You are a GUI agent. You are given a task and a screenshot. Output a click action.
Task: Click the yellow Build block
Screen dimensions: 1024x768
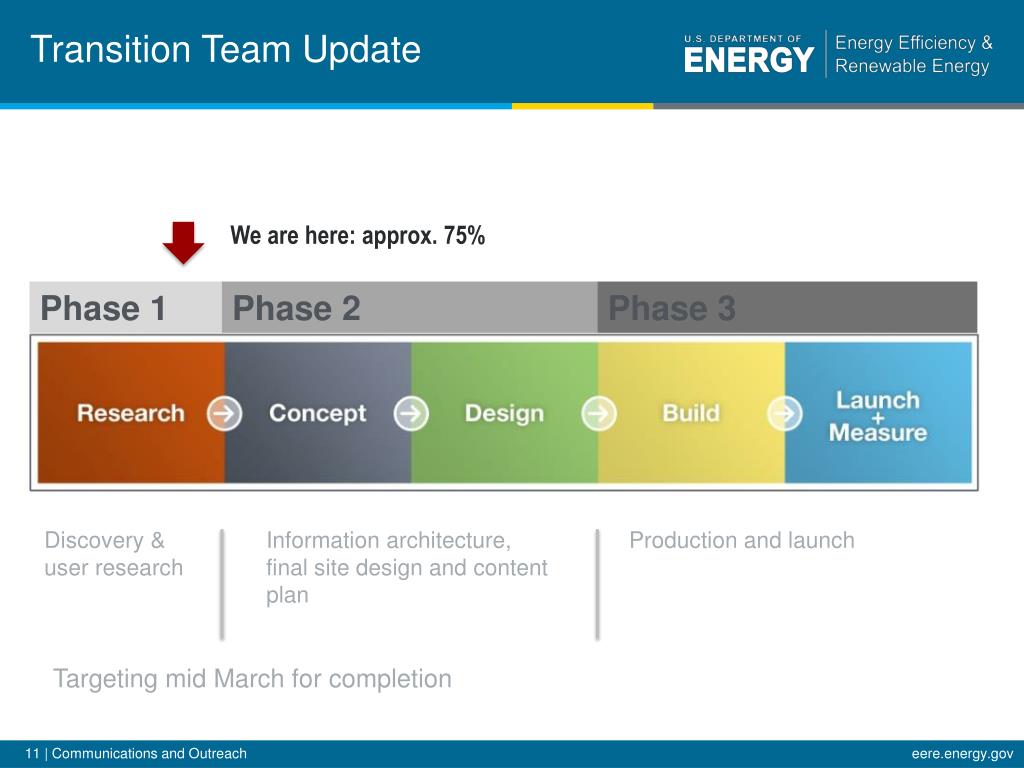[x=692, y=413]
